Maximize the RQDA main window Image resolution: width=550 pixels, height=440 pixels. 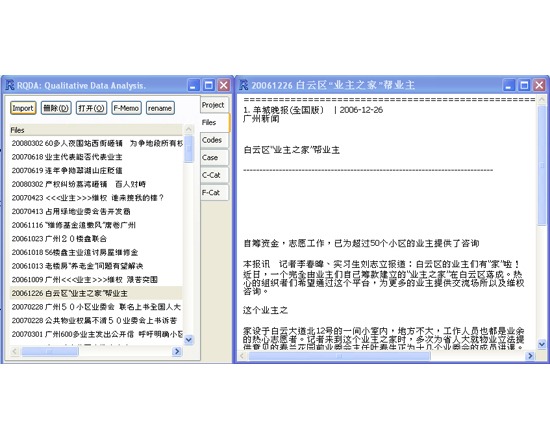pyautogui.click(x=209, y=85)
